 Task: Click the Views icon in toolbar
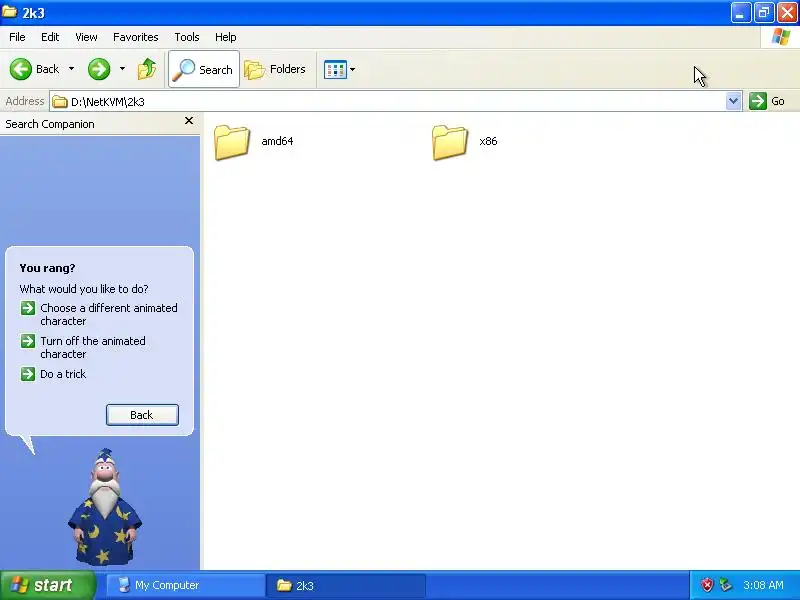pos(335,69)
